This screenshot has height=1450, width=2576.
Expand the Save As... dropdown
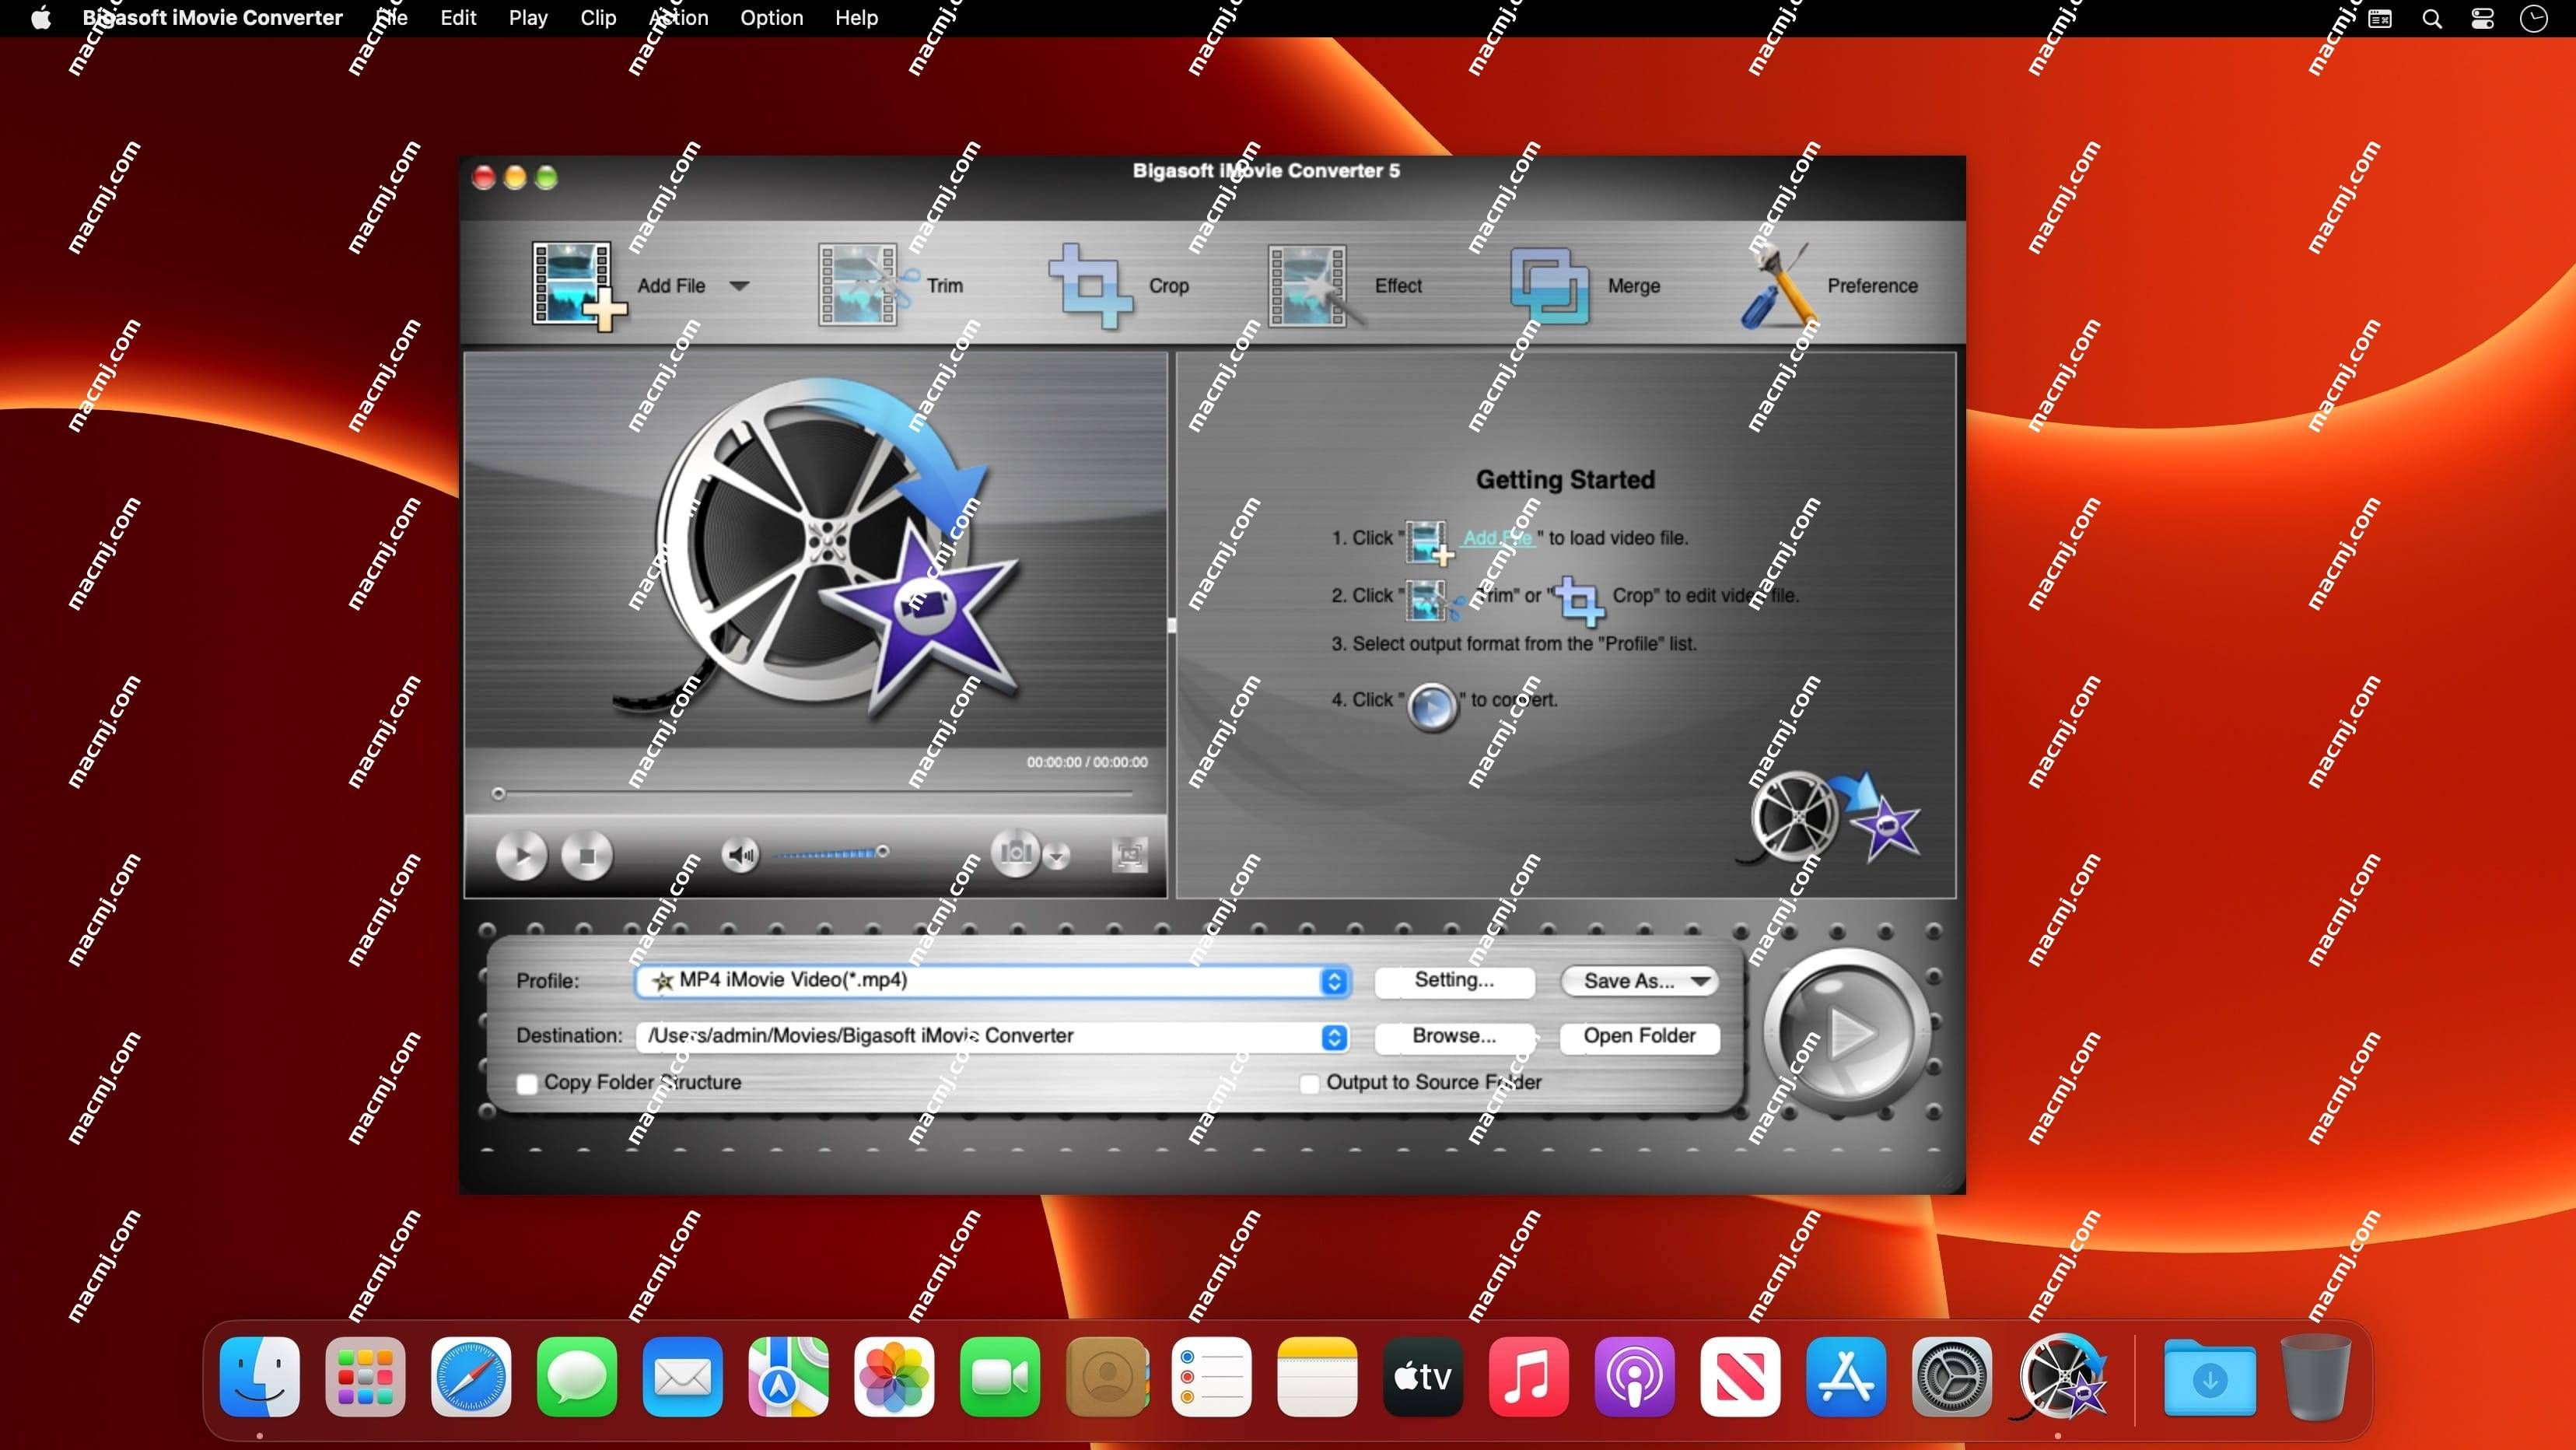(x=1639, y=981)
